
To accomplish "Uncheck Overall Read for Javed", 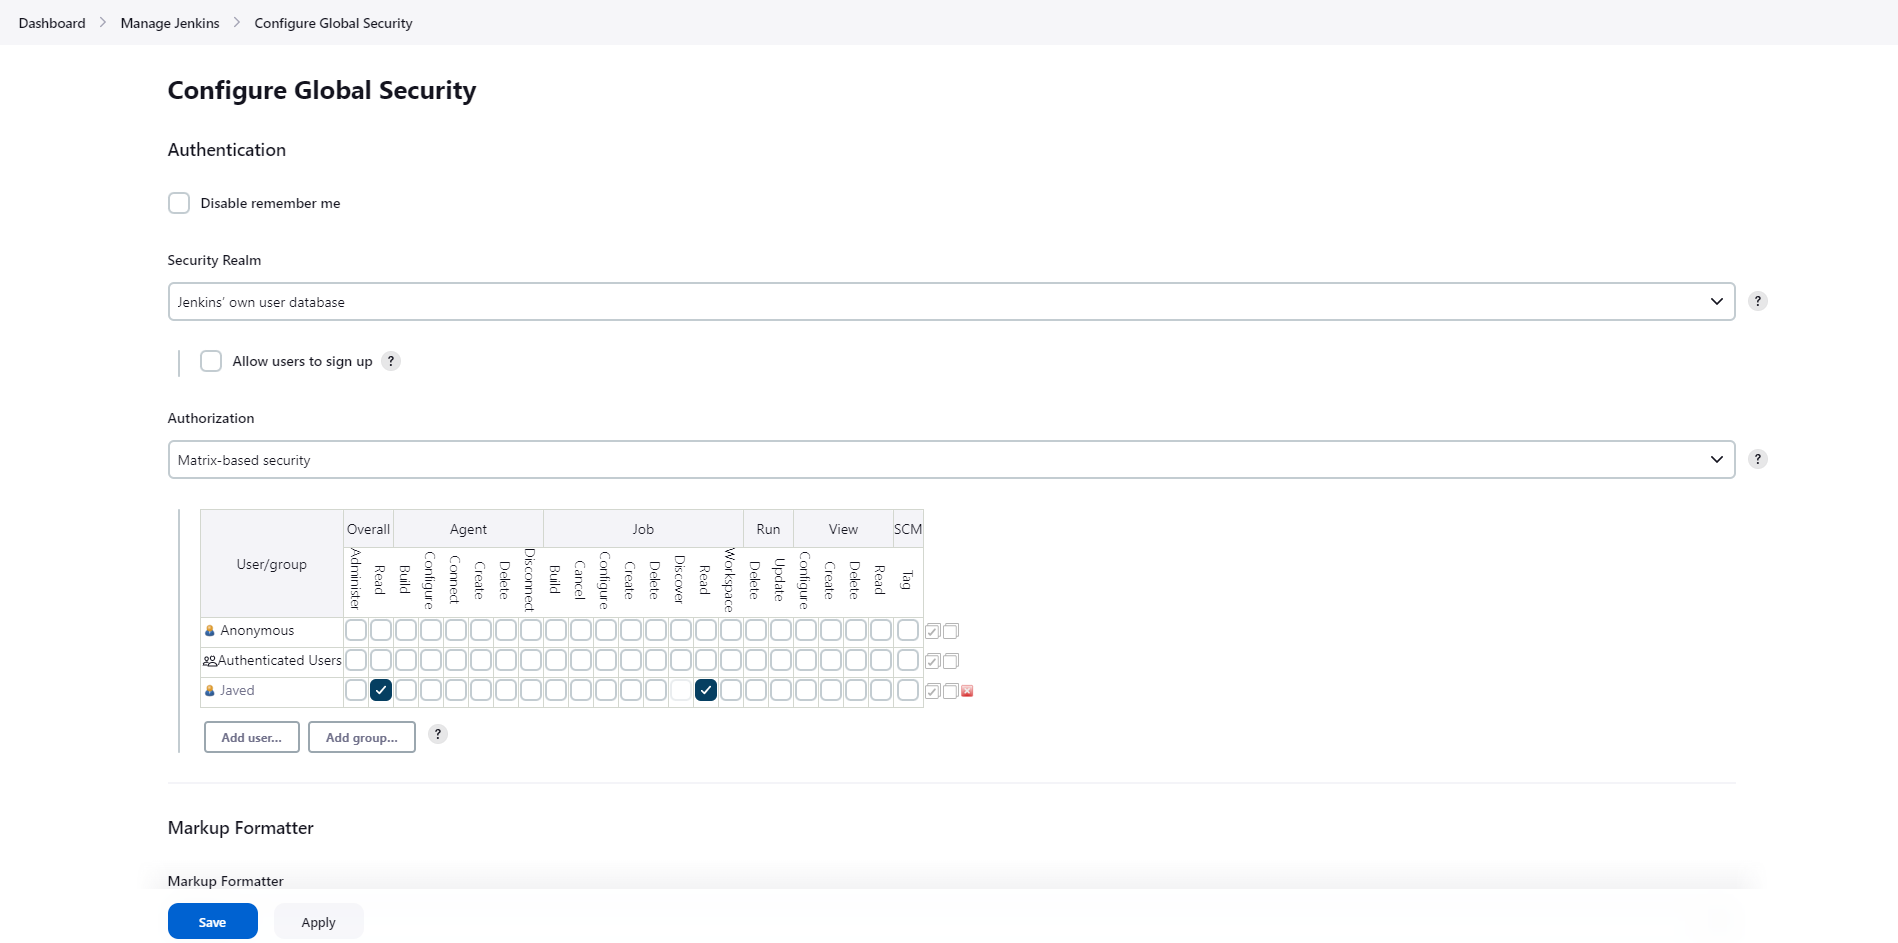I will coord(381,690).
